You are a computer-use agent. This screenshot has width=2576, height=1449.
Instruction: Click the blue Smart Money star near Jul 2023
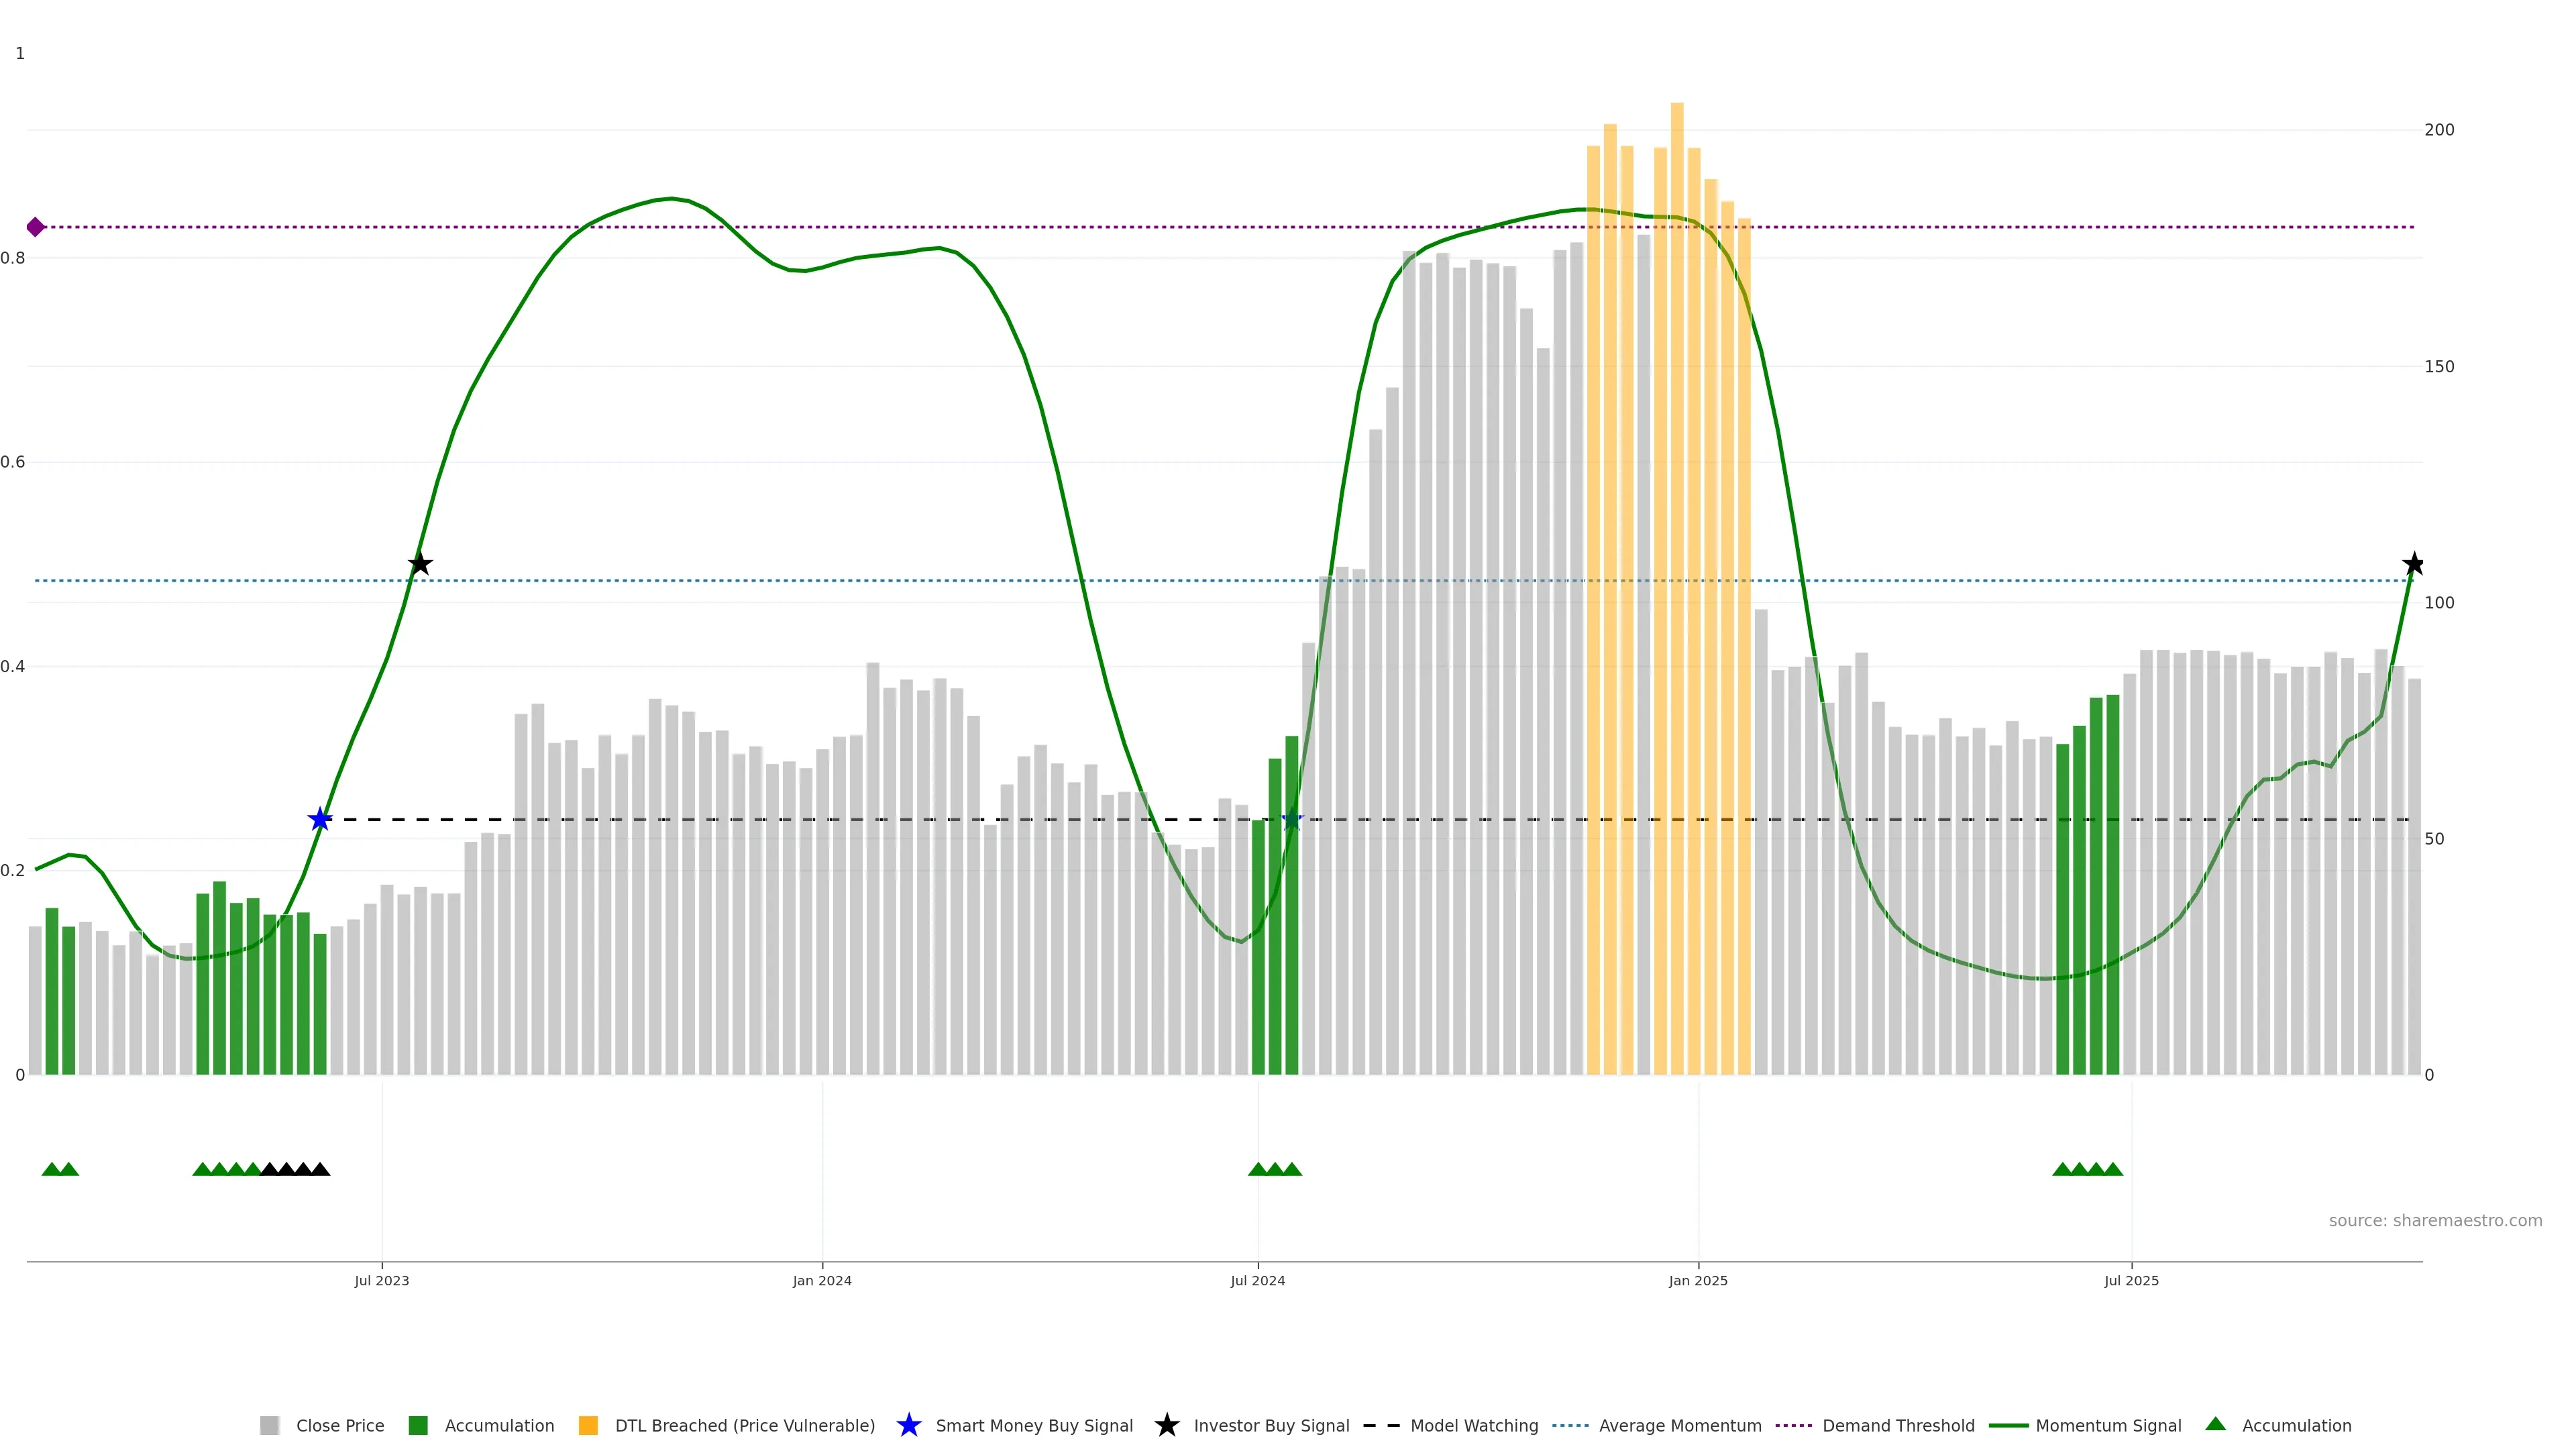pyautogui.click(x=319, y=820)
